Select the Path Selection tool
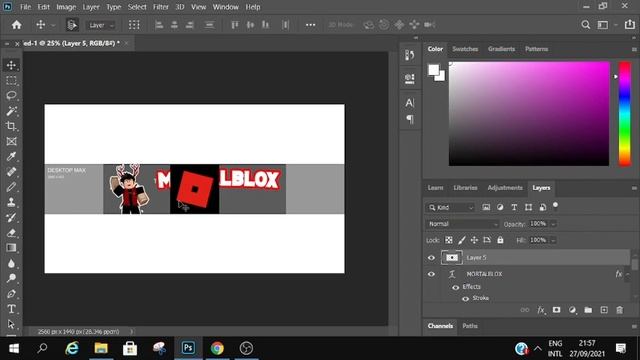Screen dimensions: 640x360 [x=11, y=324]
